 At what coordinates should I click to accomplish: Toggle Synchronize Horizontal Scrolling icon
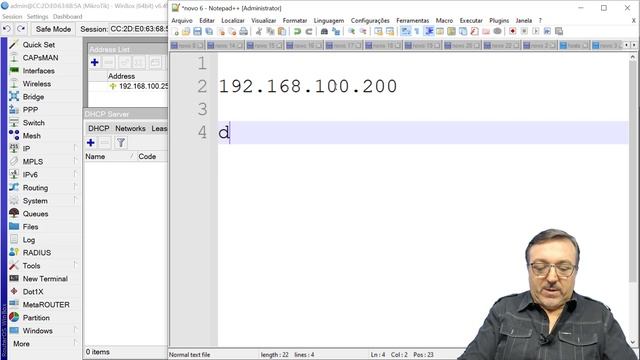click(390, 31)
